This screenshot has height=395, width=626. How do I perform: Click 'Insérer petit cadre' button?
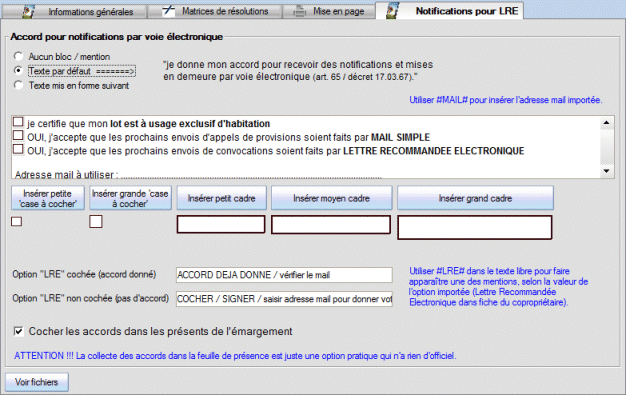(x=222, y=198)
